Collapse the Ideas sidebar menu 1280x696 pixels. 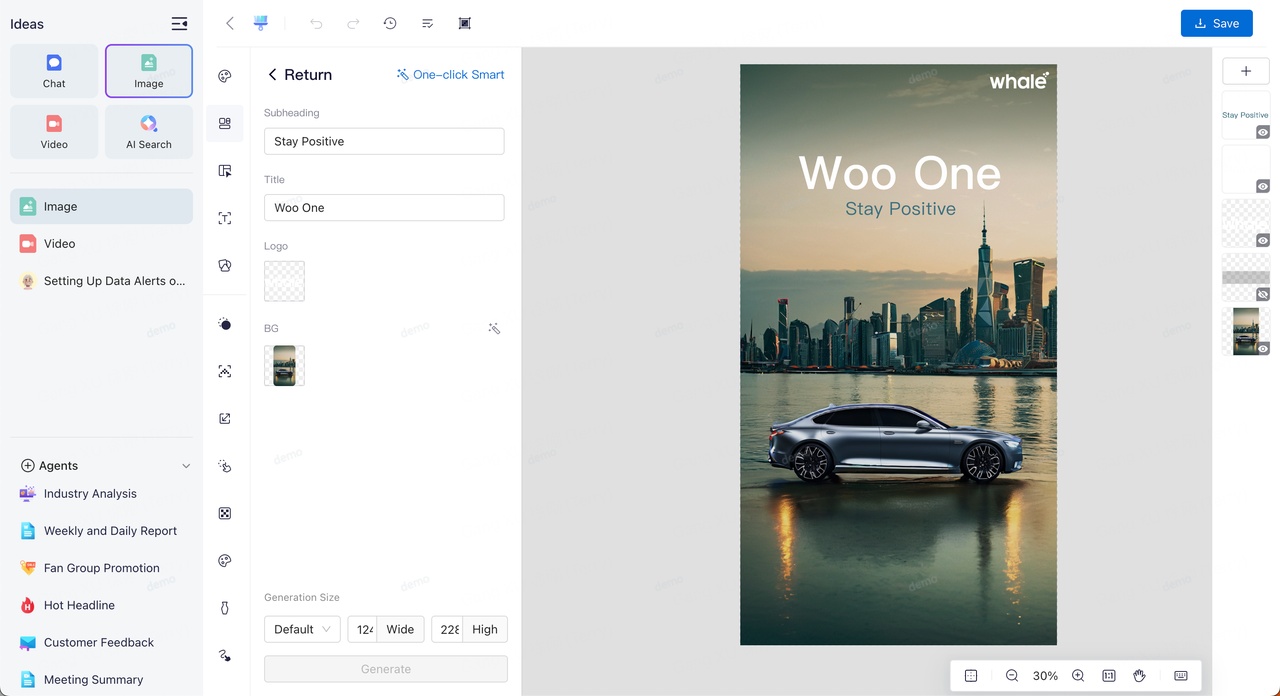click(179, 24)
